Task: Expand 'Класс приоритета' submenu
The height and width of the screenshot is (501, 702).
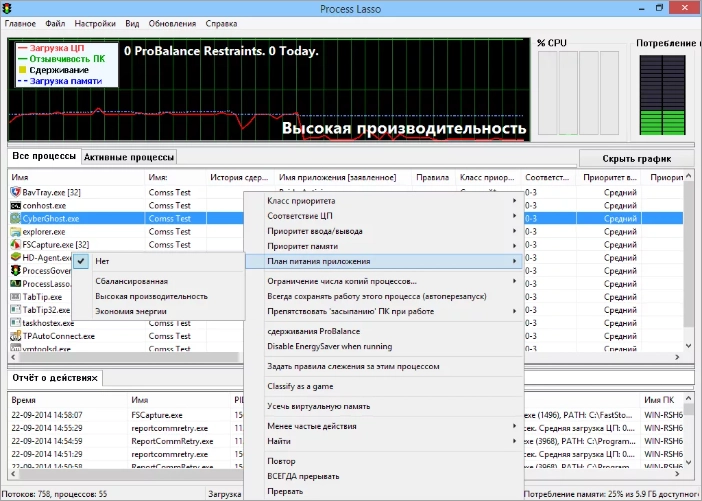Action: click(x=384, y=201)
